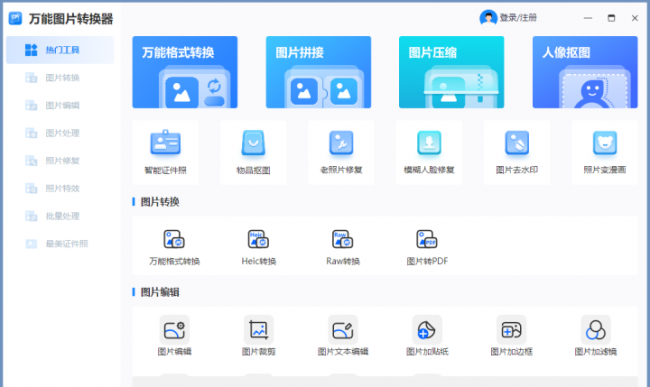Viewport: 650px width, 387px height.
Task: Open the 万能格式转换 banner card
Action: (185, 72)
